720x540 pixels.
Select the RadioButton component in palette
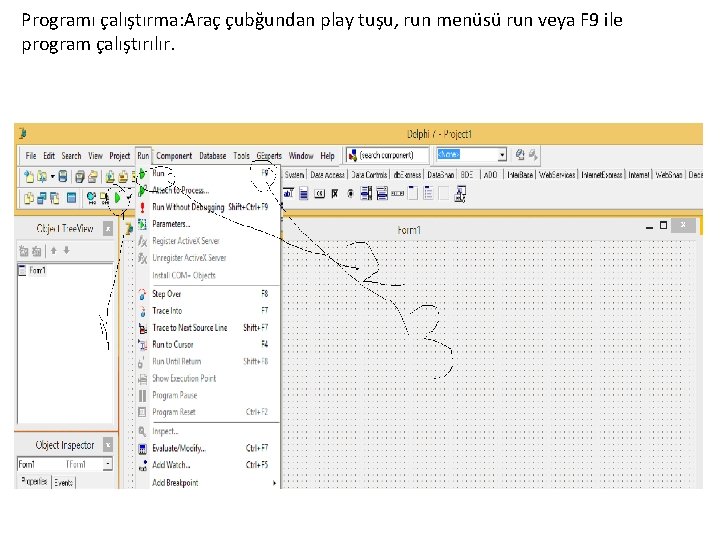click(x=350, y=193)
